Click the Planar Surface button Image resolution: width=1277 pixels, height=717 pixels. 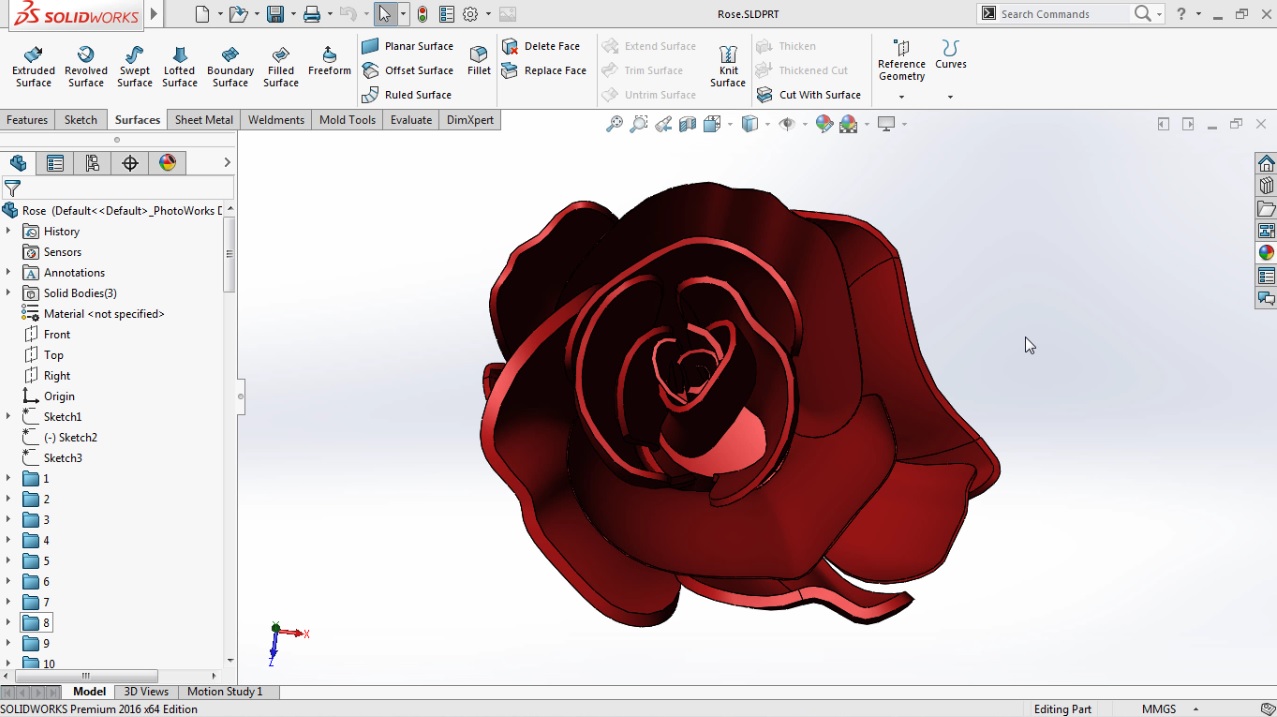tap(408, 46)
